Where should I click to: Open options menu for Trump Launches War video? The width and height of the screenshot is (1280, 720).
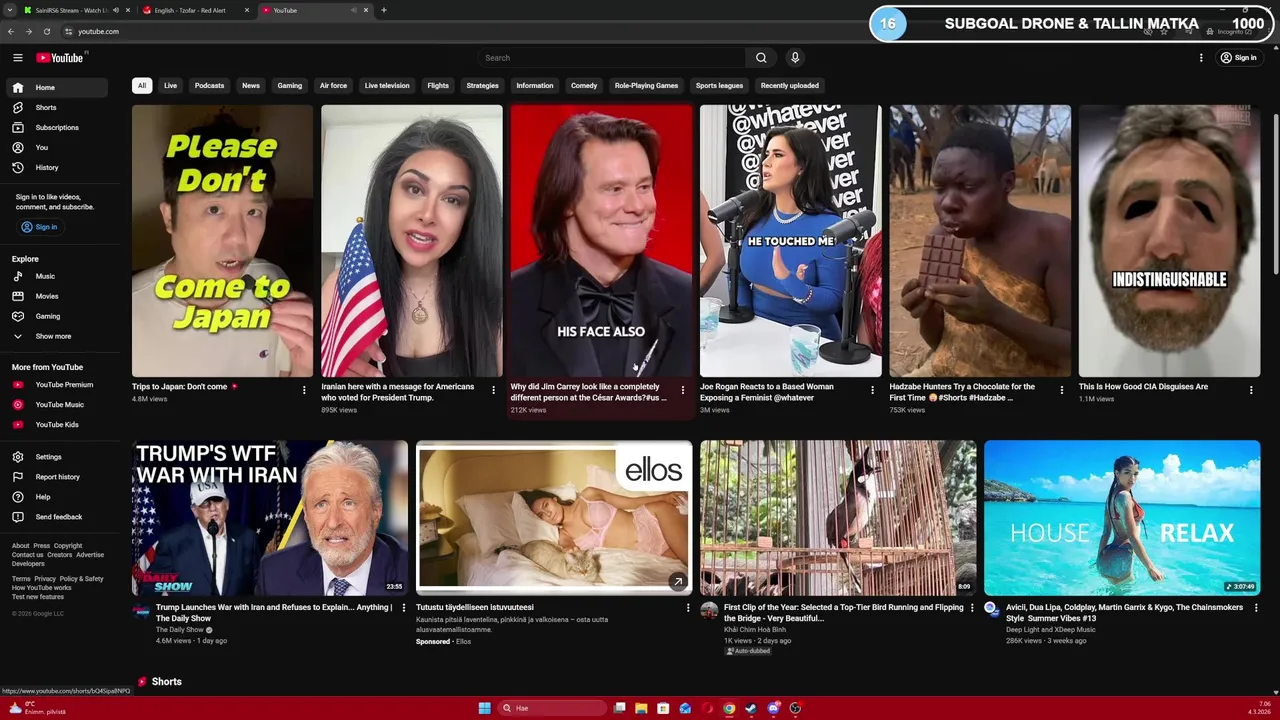coord(404,607)
